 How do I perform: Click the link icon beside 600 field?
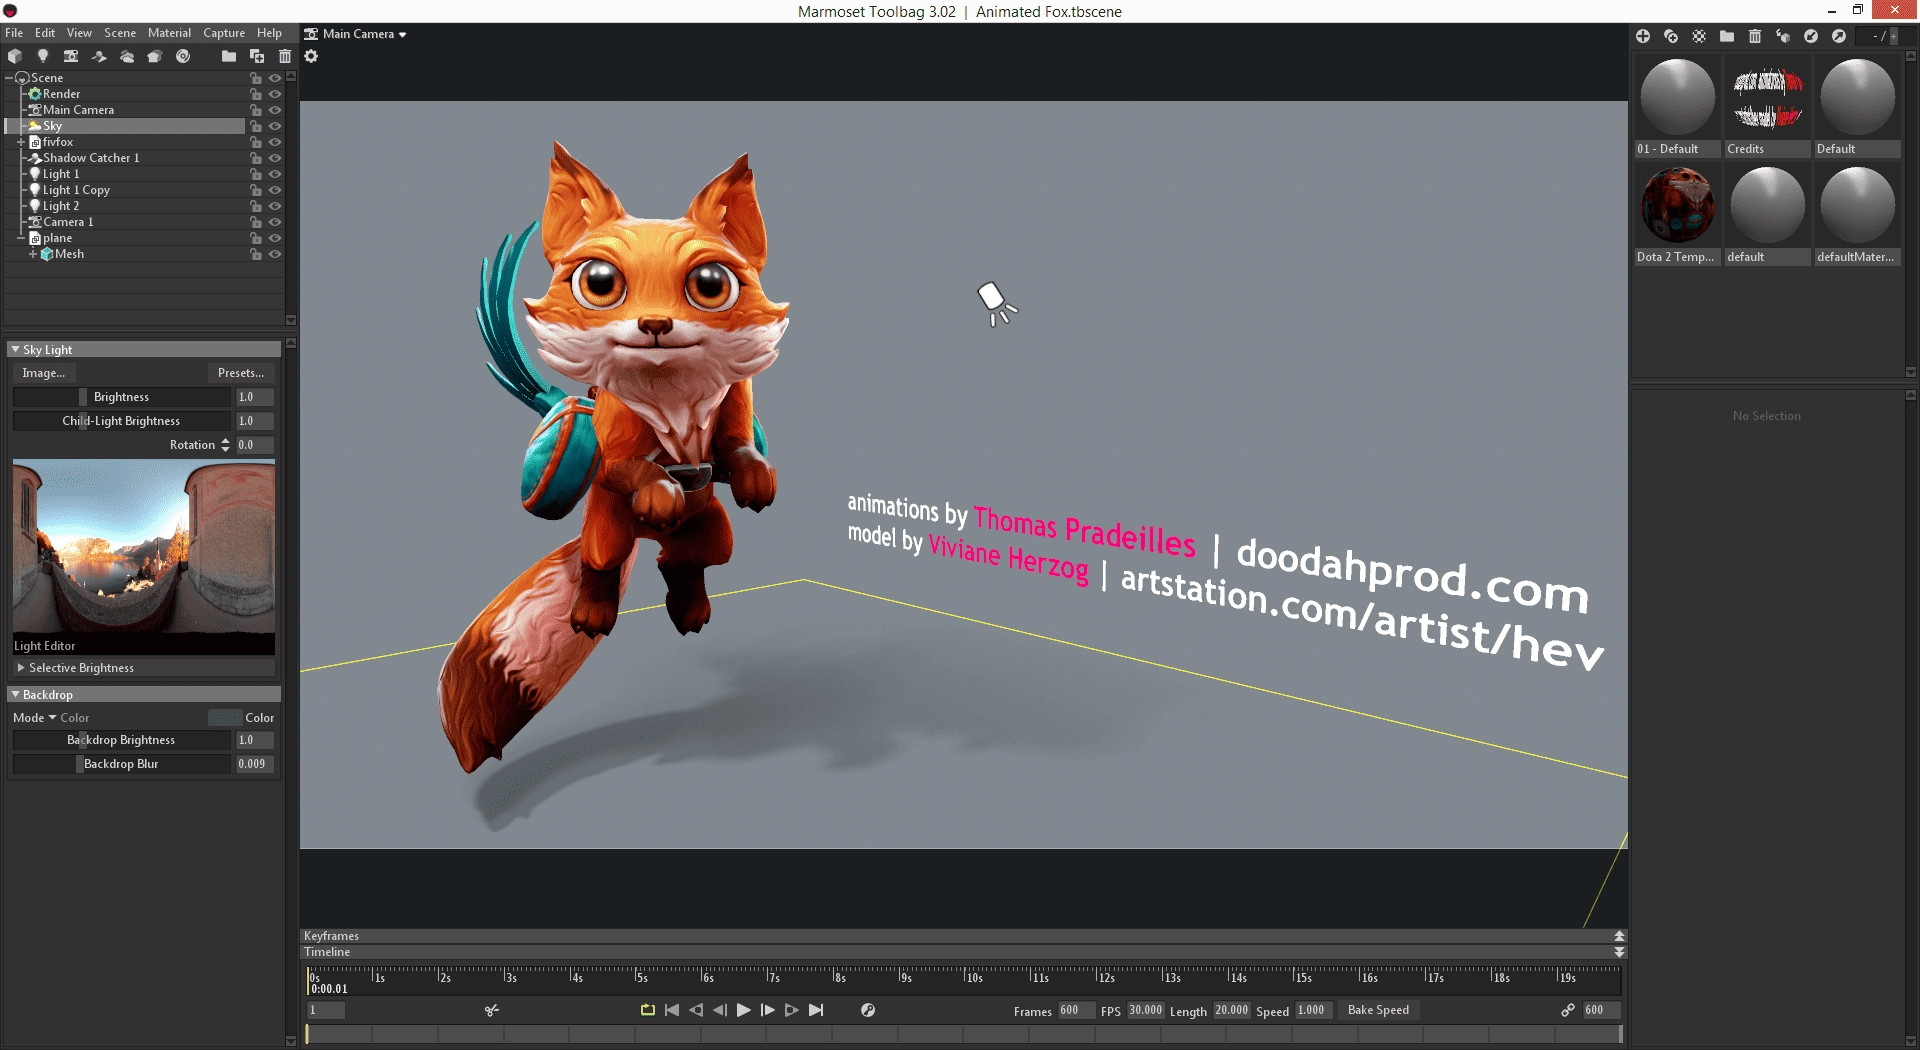1568,1010
